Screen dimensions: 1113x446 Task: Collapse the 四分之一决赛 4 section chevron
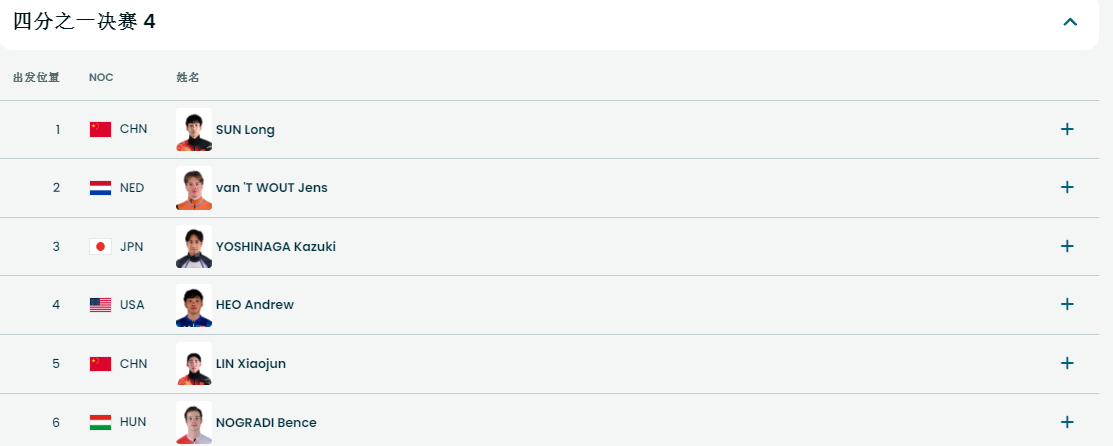[x=1070, y=21]
